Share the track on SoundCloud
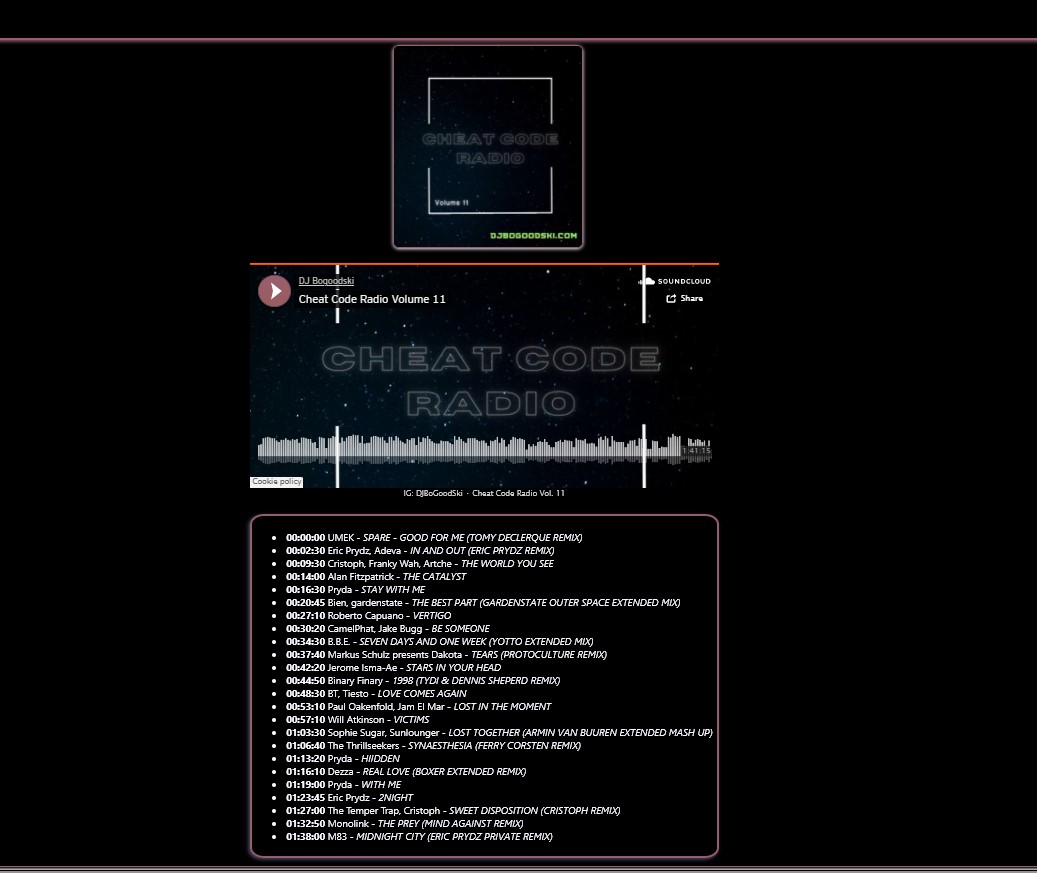 tap(684, 298)
